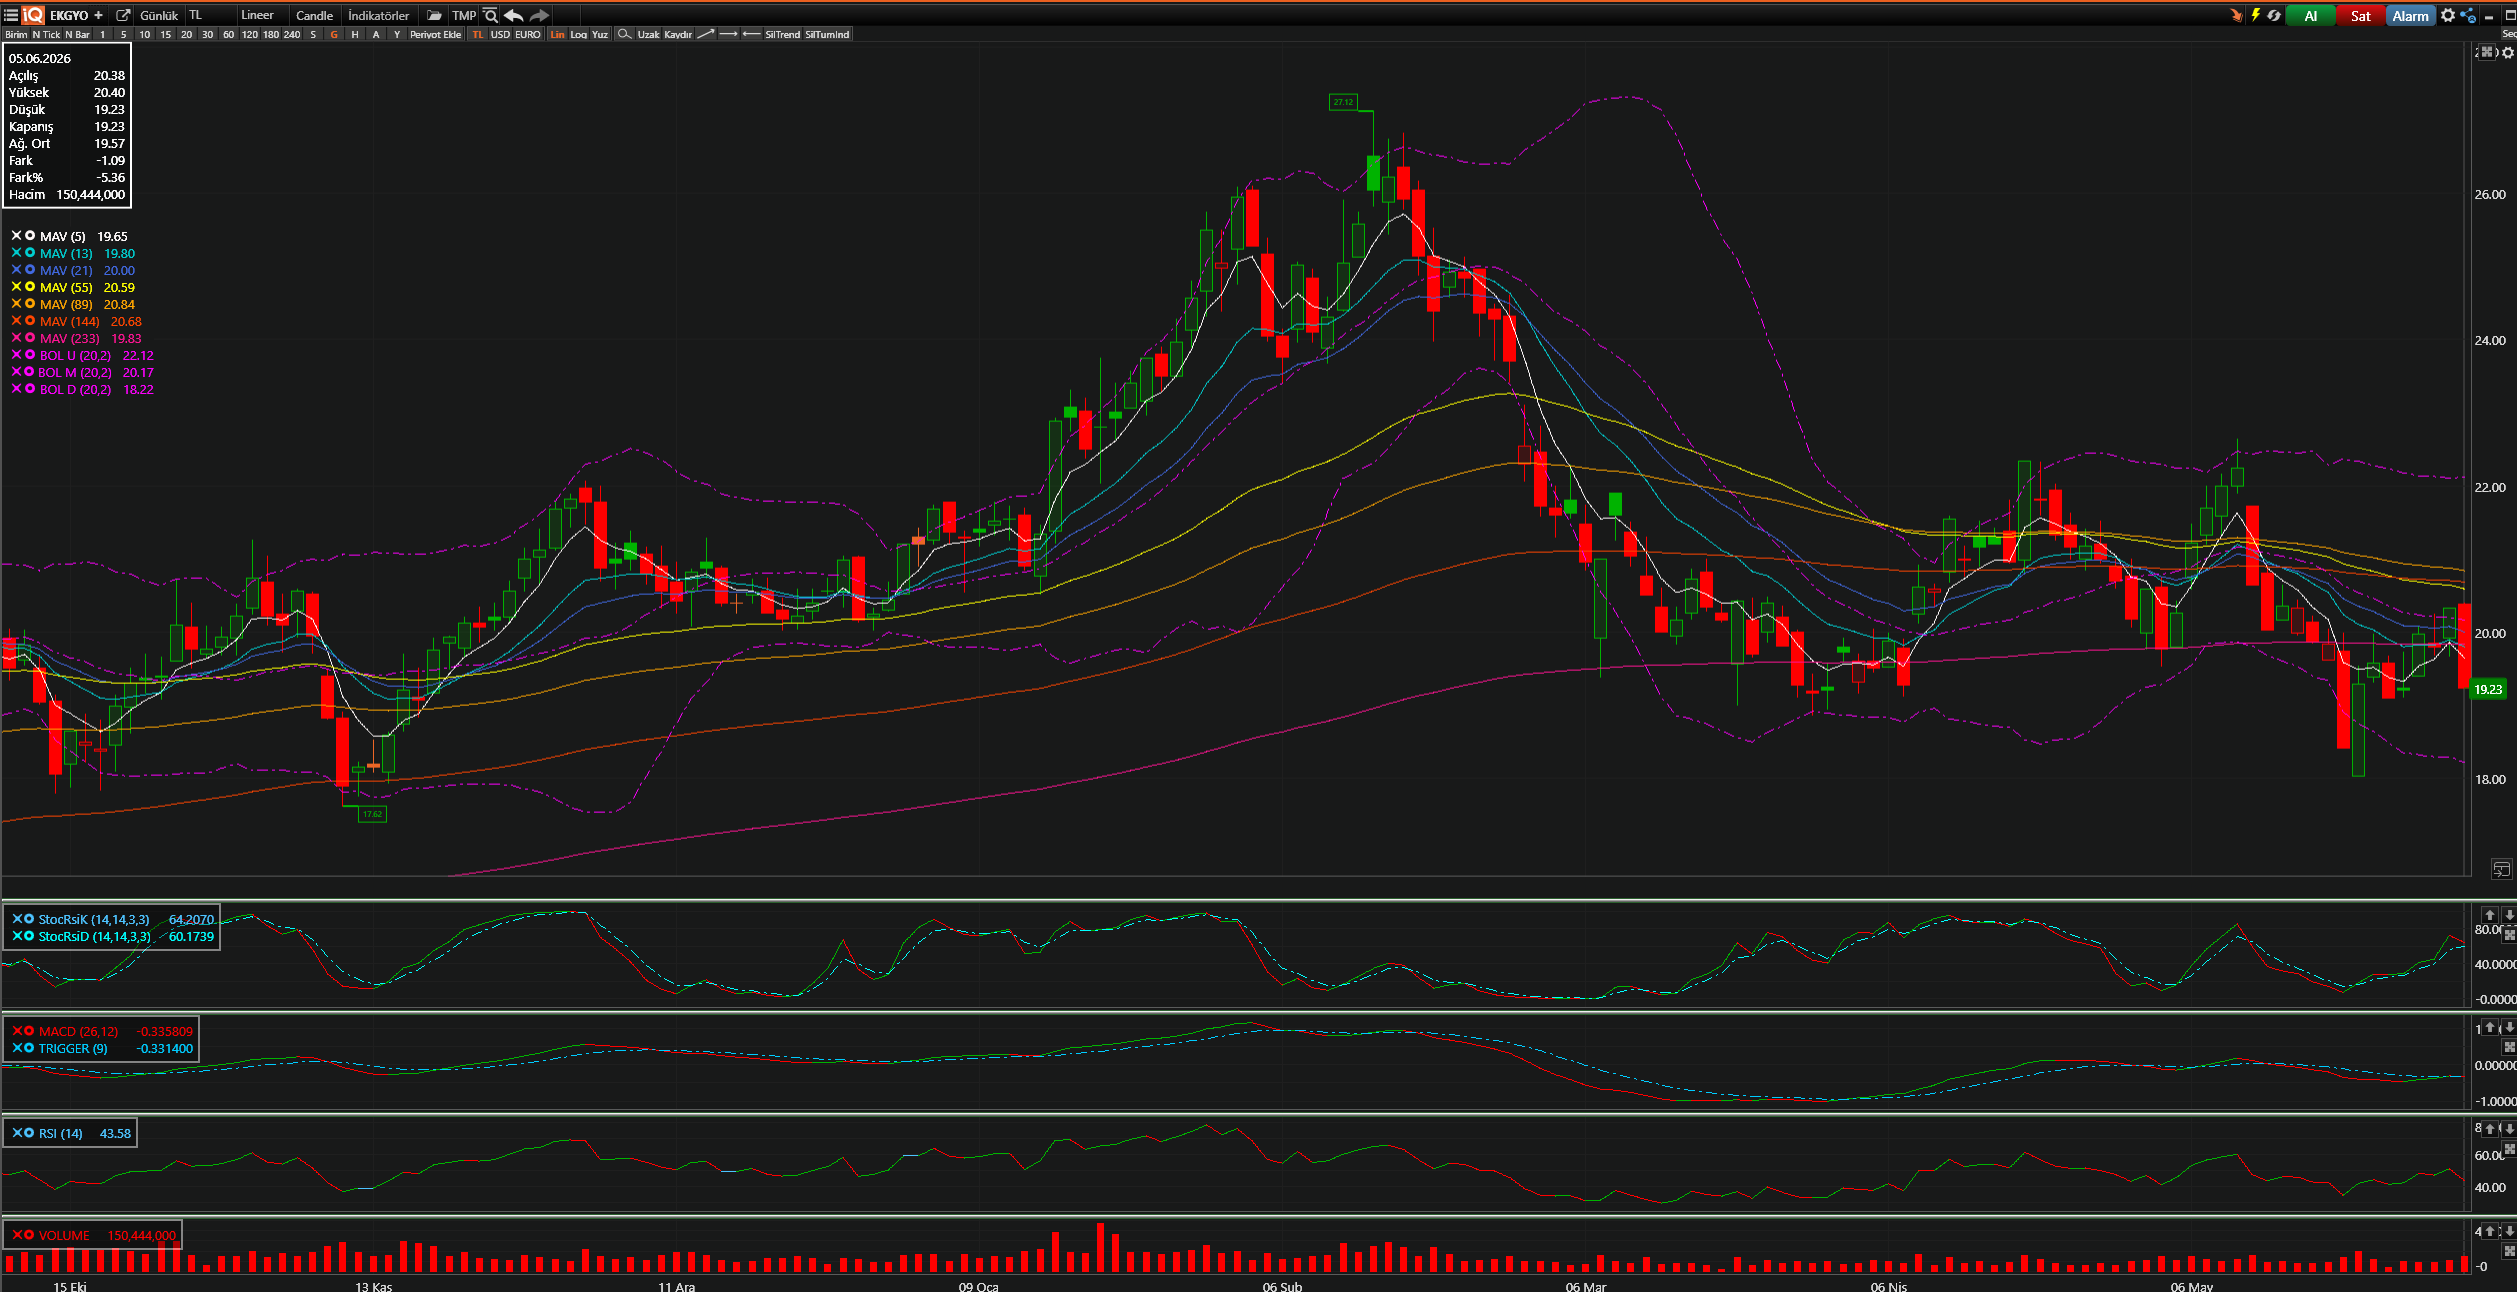Choose the 60 minute period
This screenshot has width=2517, height=1292.
point(229,34)
